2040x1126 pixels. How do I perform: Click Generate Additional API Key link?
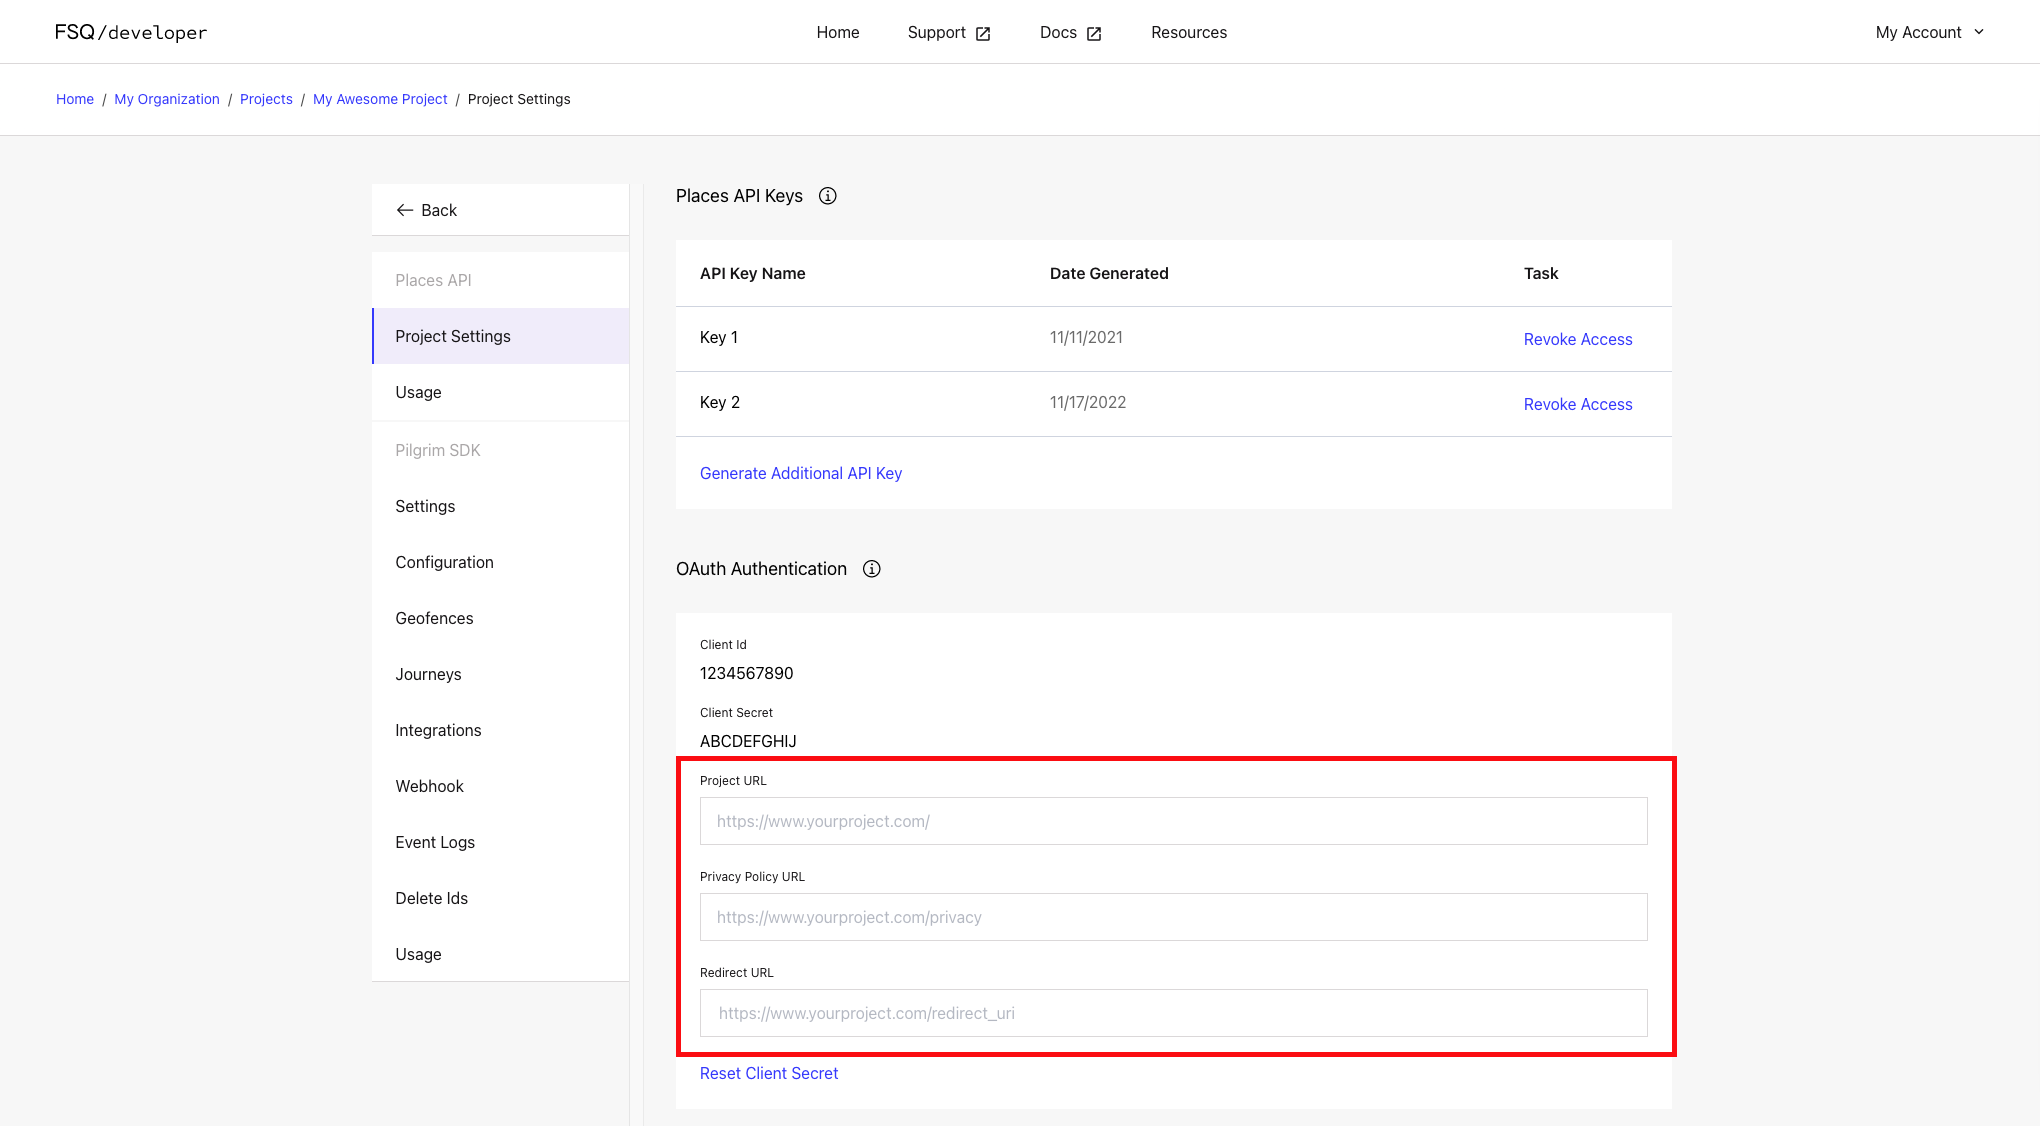pos(800,473)
